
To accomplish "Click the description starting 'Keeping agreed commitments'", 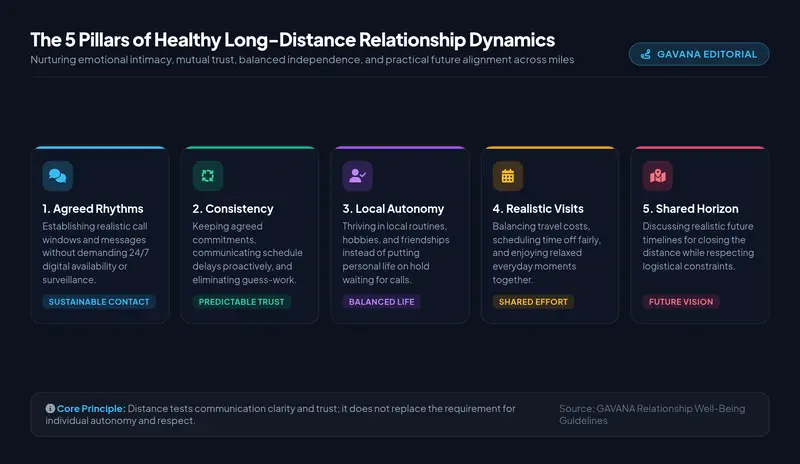I will pyautogui.click(x=247, y=253).
